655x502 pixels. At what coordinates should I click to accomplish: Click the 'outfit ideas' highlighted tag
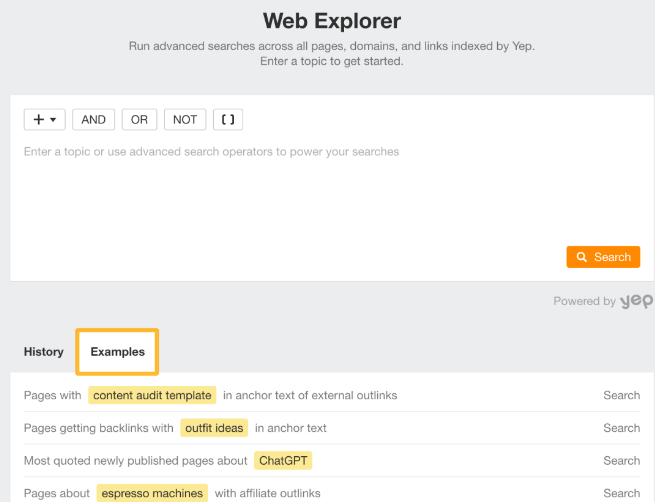[214, 428]
